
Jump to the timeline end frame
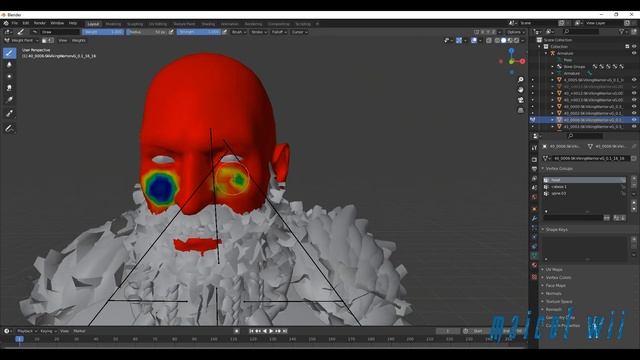(285, 331)
